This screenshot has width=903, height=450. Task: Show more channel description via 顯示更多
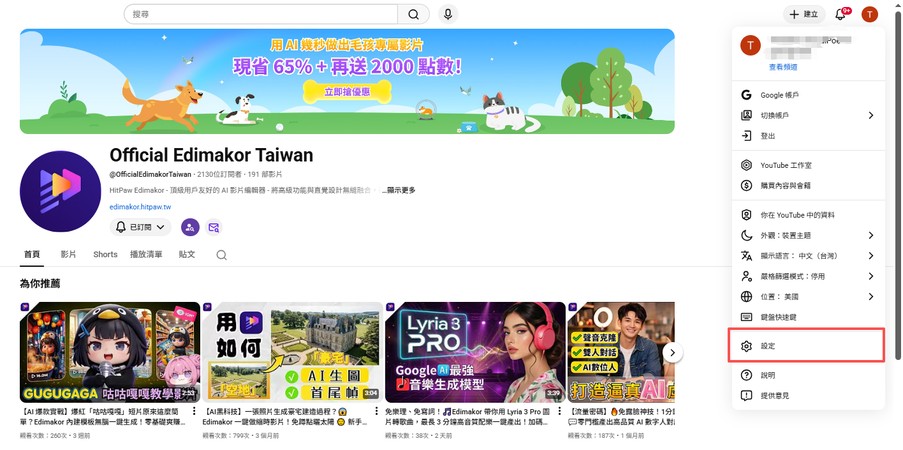tap(401, 190)
